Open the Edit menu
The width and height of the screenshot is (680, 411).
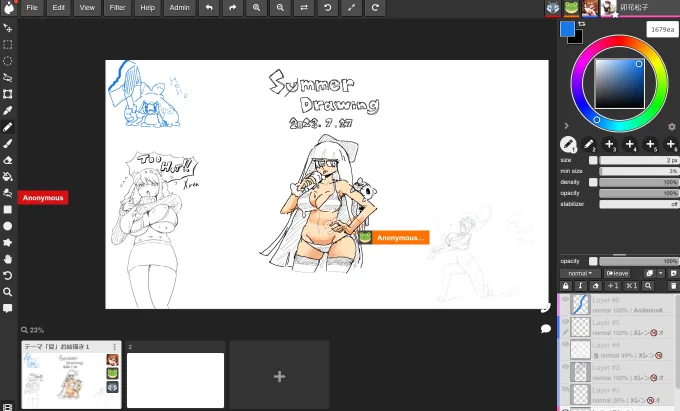[59, 7]
